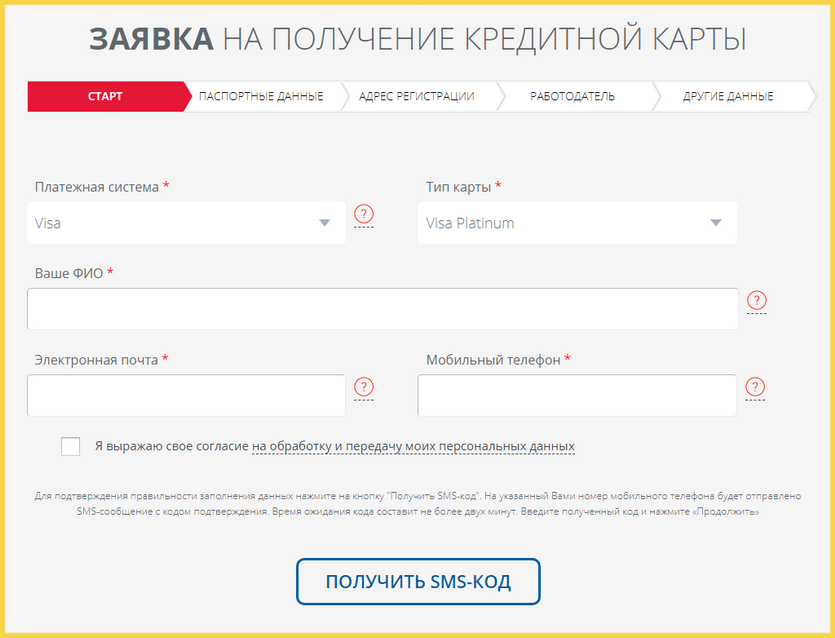Click the Тип карты field label
The height and width of the screenshot is (638, 835).
coord(463,187)
